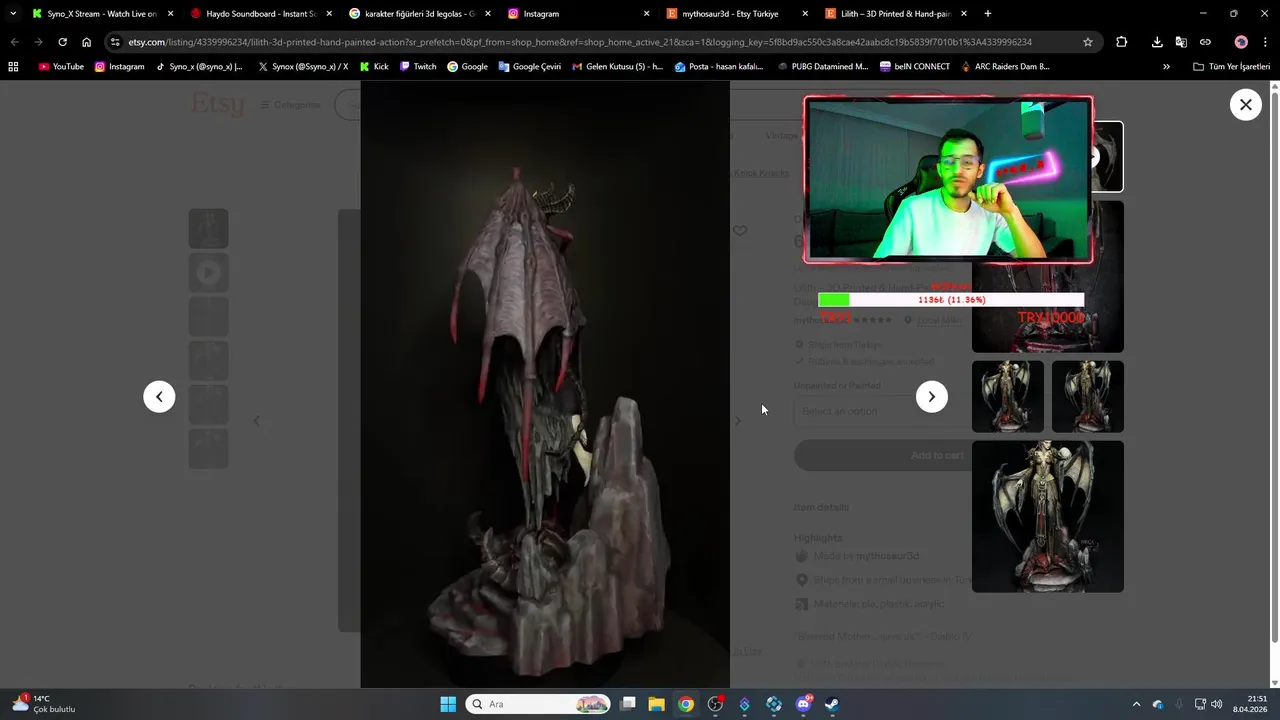View site information for etsy.com

click(116, 42)
